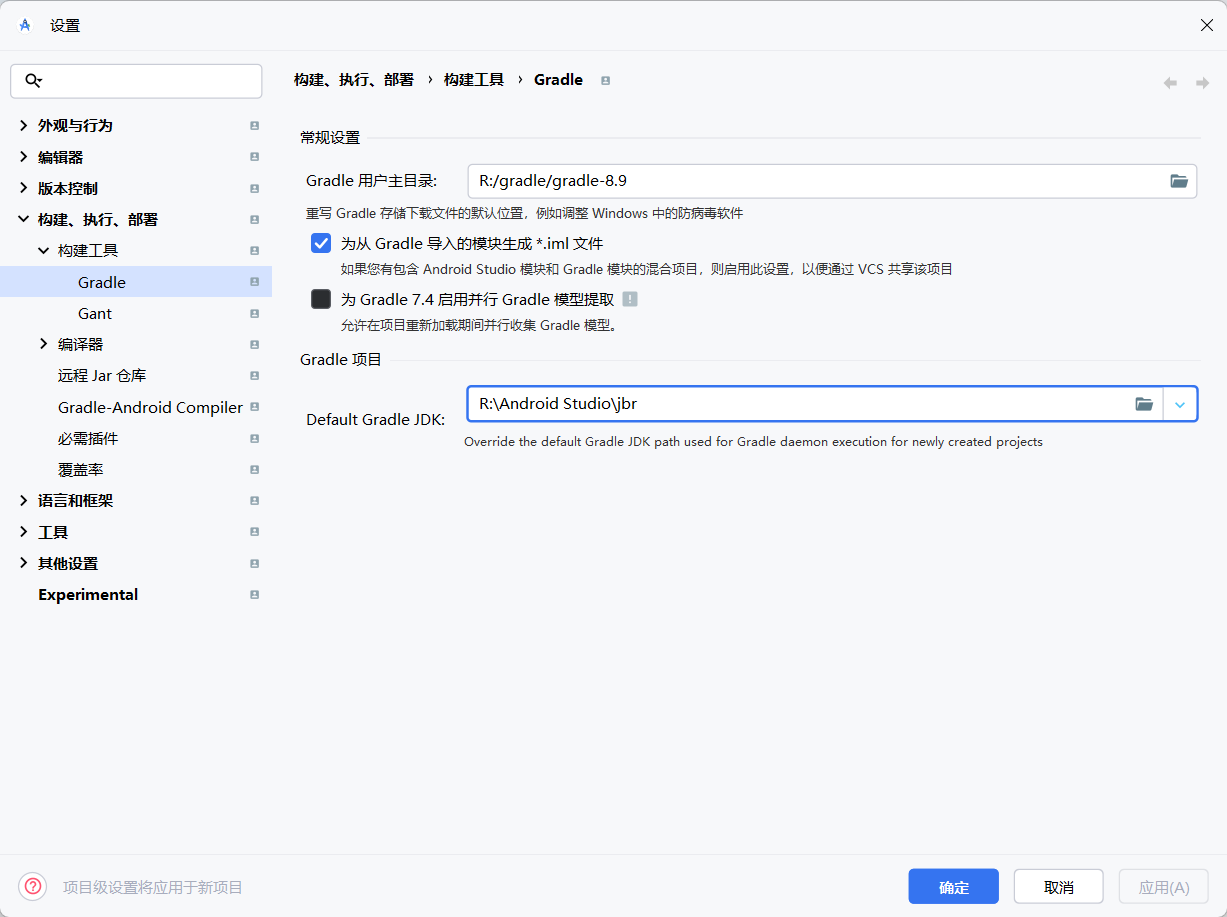Click project-level icon next to Gradle breadcrumb
1227x917 pixels.
tap(605, 80)
